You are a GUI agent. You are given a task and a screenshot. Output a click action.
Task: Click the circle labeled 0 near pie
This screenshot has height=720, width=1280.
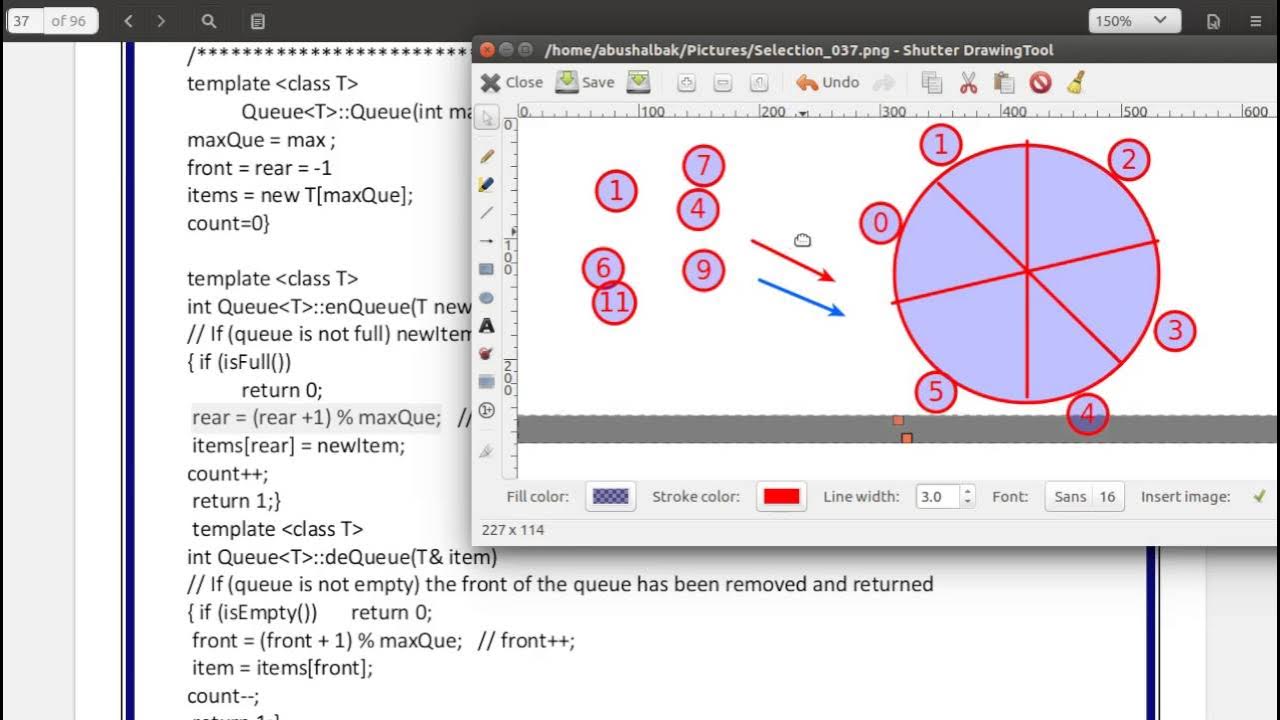[x=880, y=223]
